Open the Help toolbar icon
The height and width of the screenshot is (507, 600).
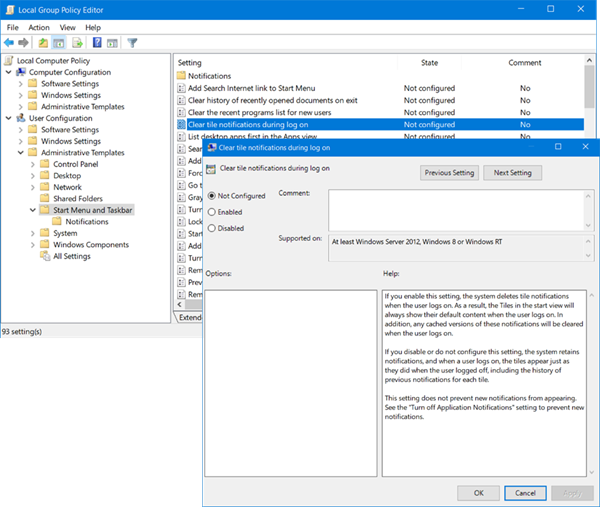[x=97, y=42]
